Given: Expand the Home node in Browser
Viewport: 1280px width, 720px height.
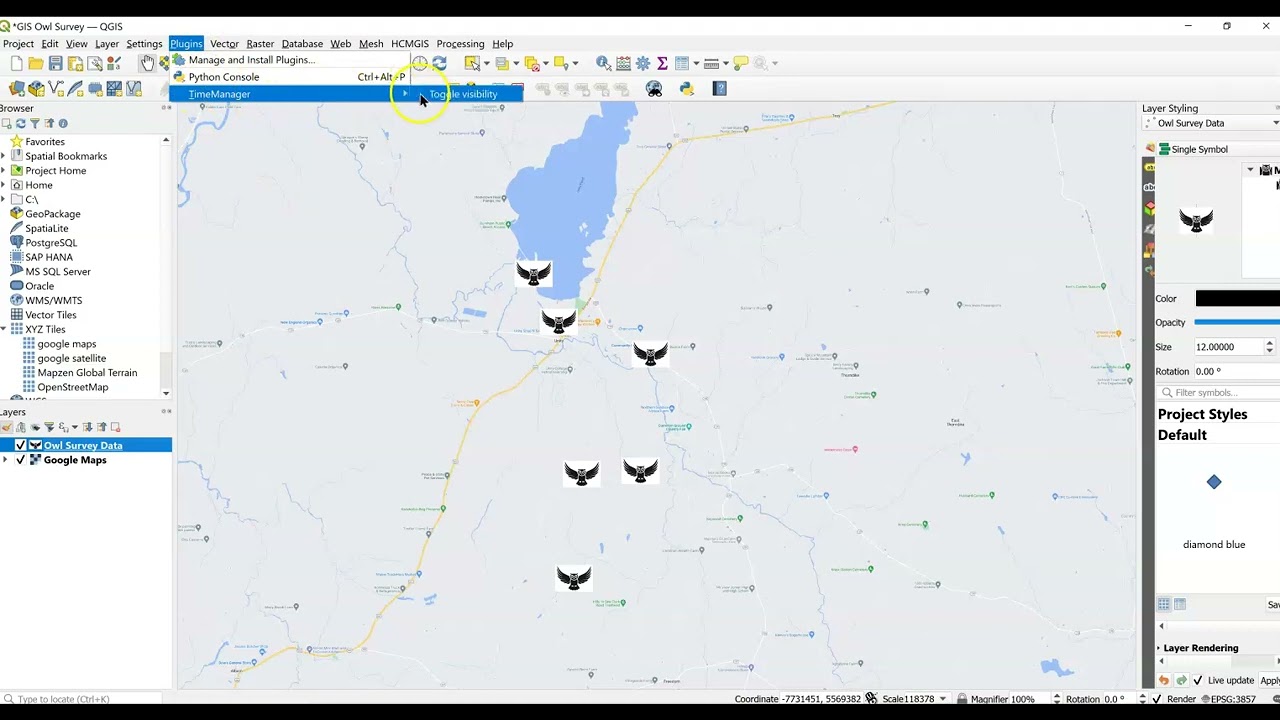Looking at the screenshot, I should pyautogui.click(x=3, y=185).
